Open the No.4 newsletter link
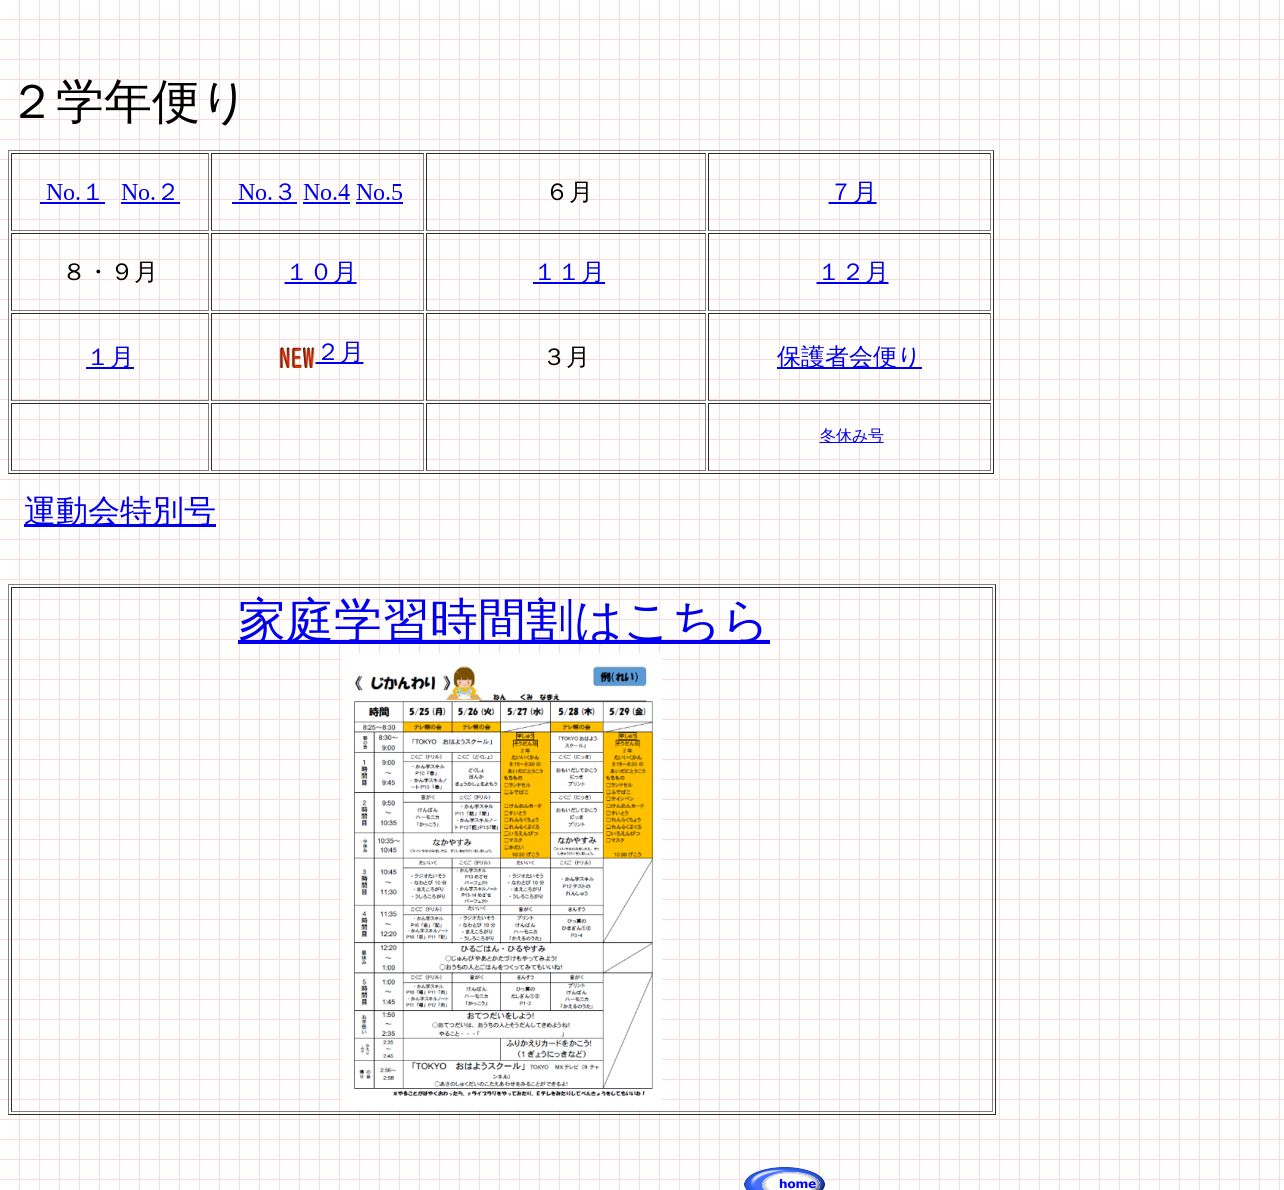 (326, 192)
